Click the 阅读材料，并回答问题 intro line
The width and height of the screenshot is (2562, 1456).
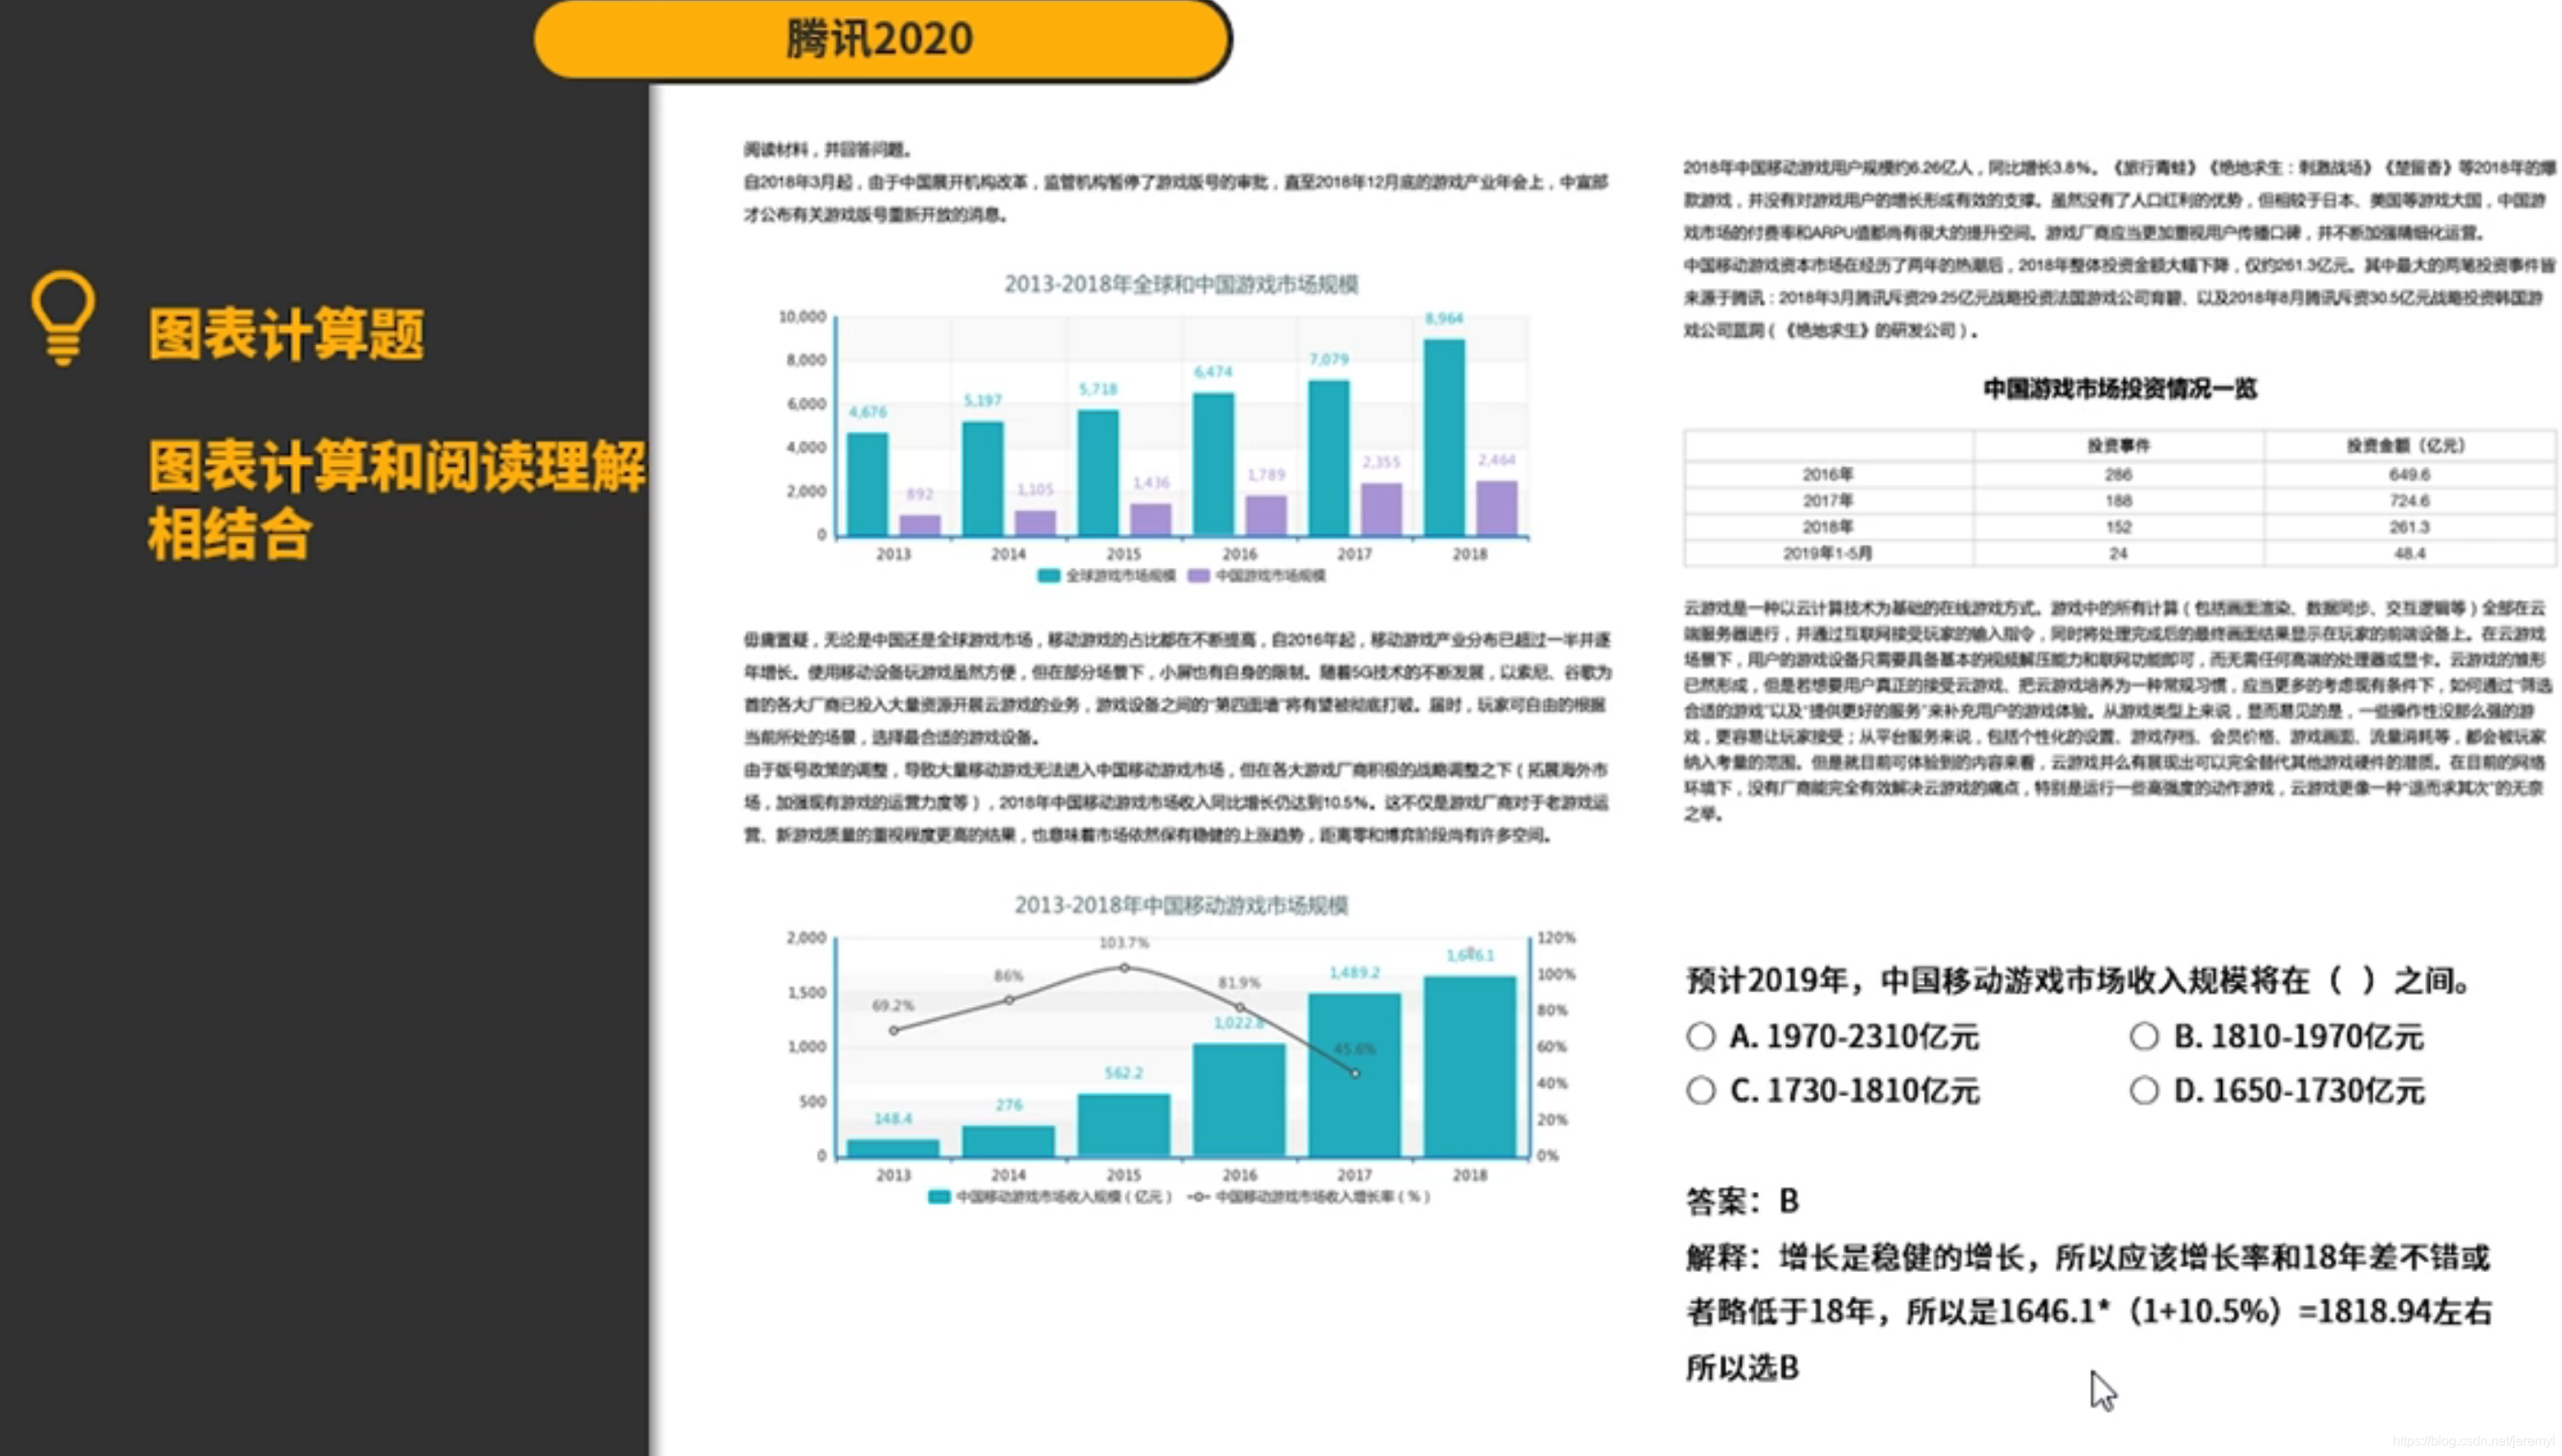click(x=827, y=150)
